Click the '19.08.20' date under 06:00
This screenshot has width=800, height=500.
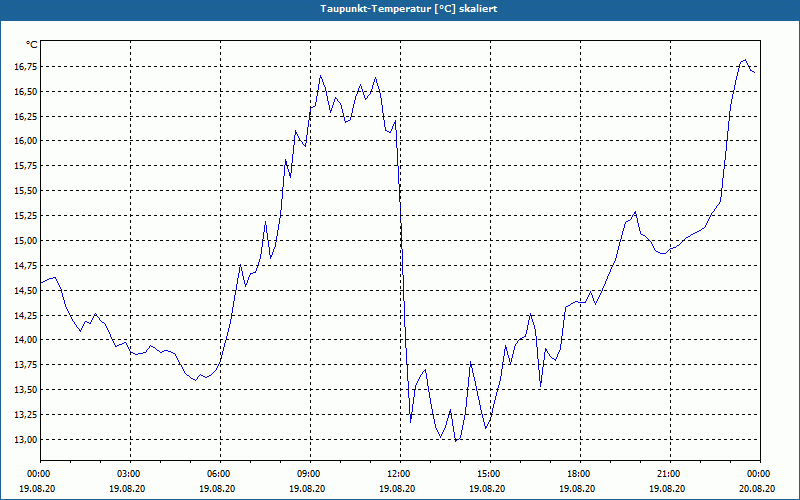click(x=217, y=488)
